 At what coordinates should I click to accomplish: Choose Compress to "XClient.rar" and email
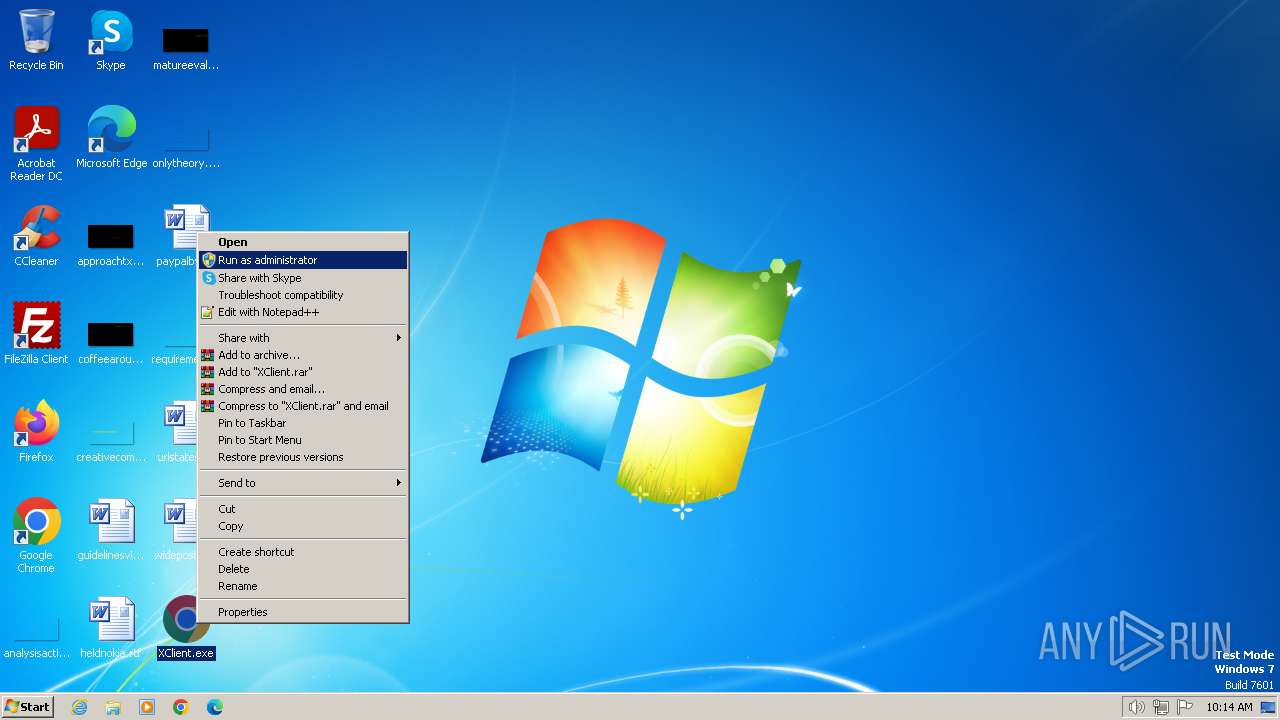303,406
